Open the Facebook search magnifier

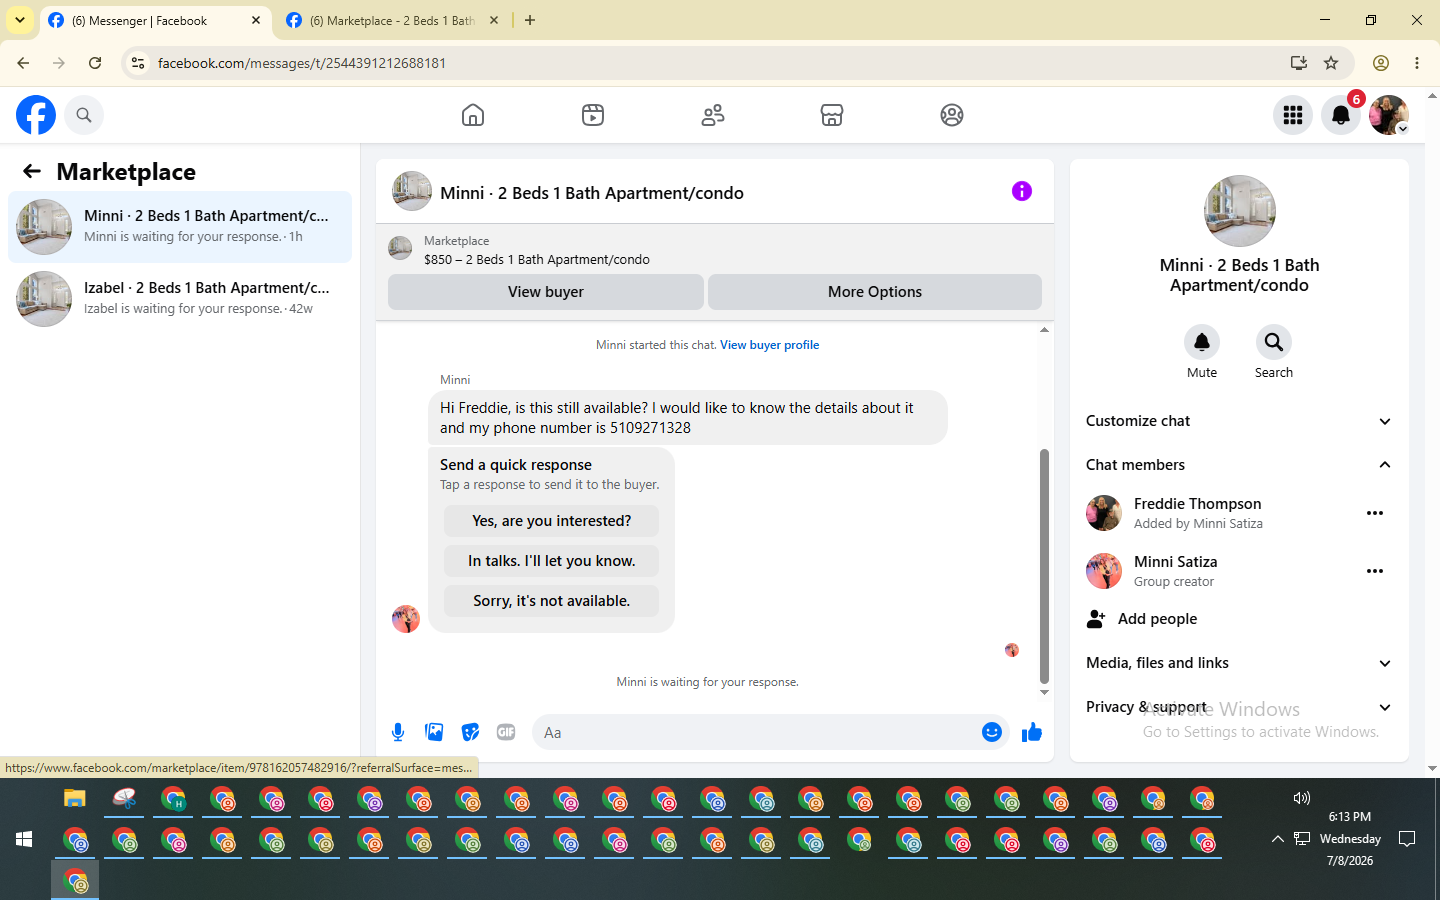(x=84, y=115)
